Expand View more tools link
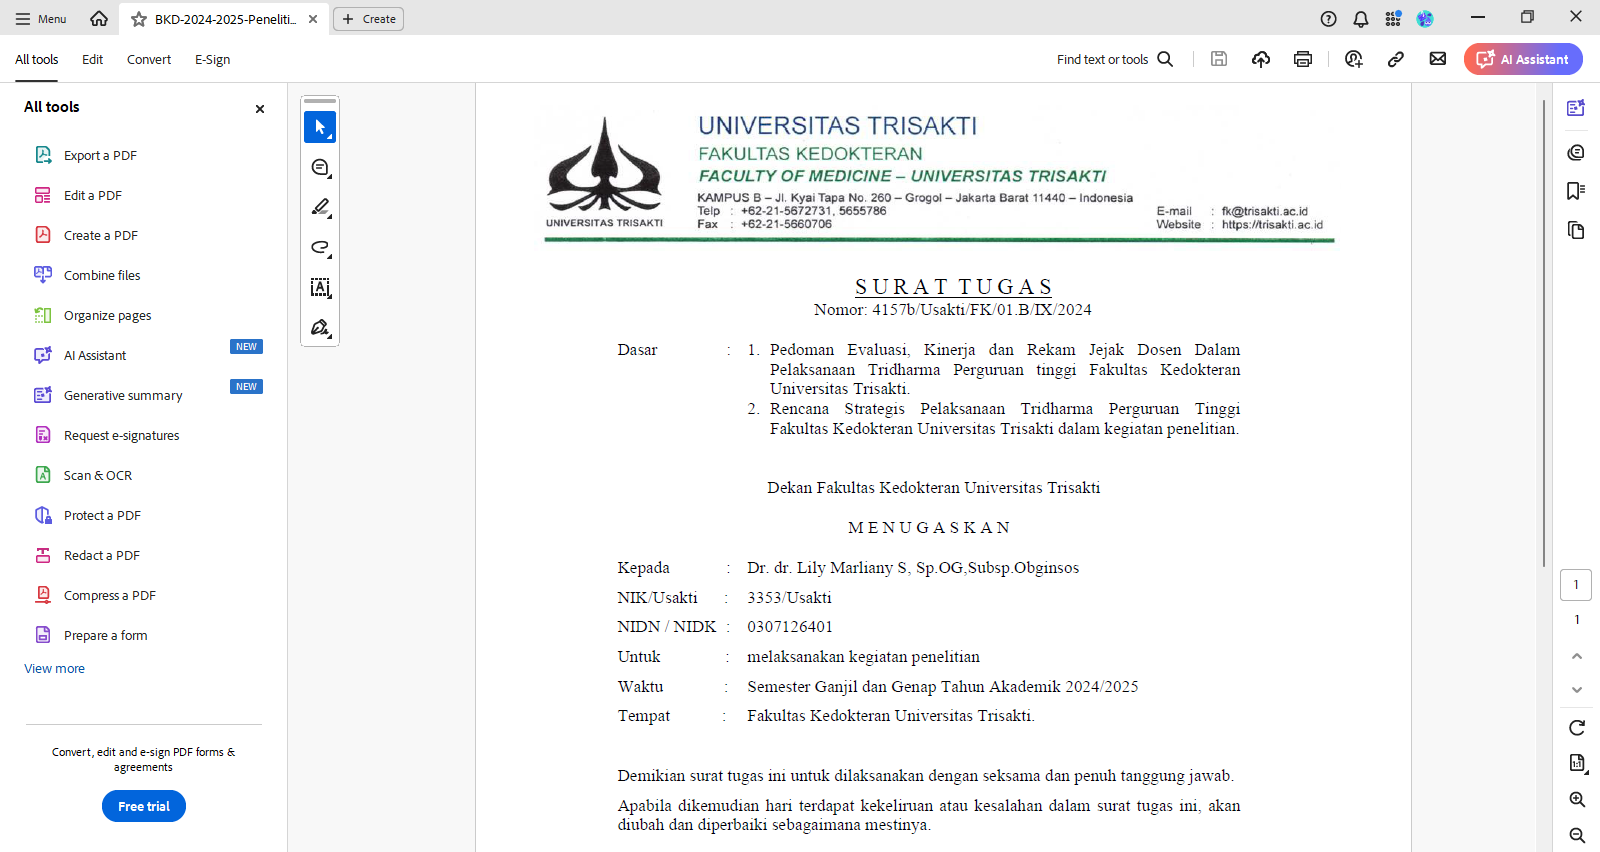Image resolution: width=1600 pixels, height=852 pixels. click(x=54, y=669)
